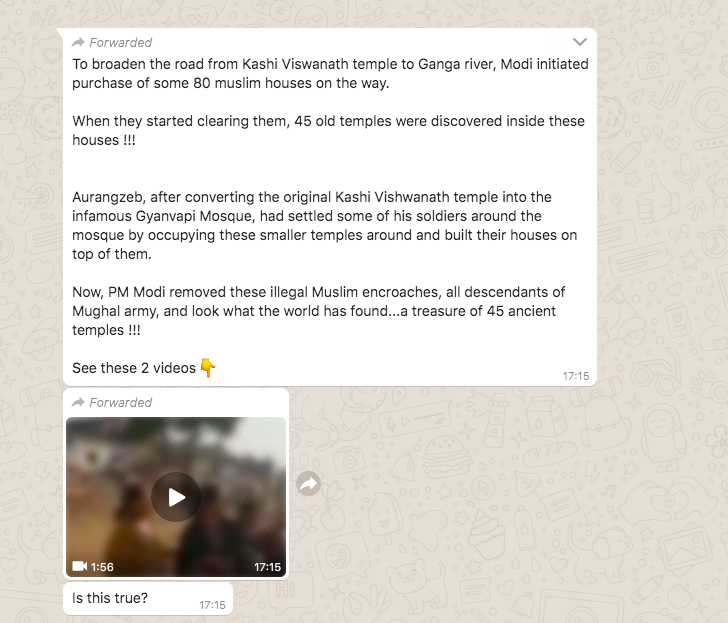Viewport: 728px width, 623px height.
Task: Click the 1:56 video duration label
Action: [x=102, y=567]
